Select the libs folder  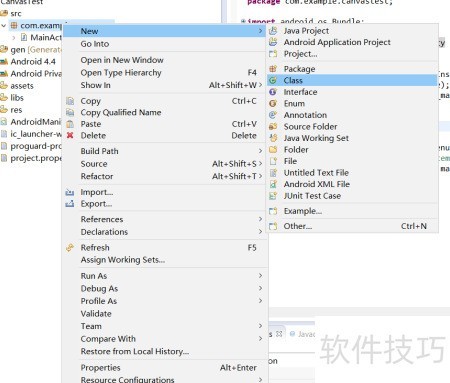[17, 98]
